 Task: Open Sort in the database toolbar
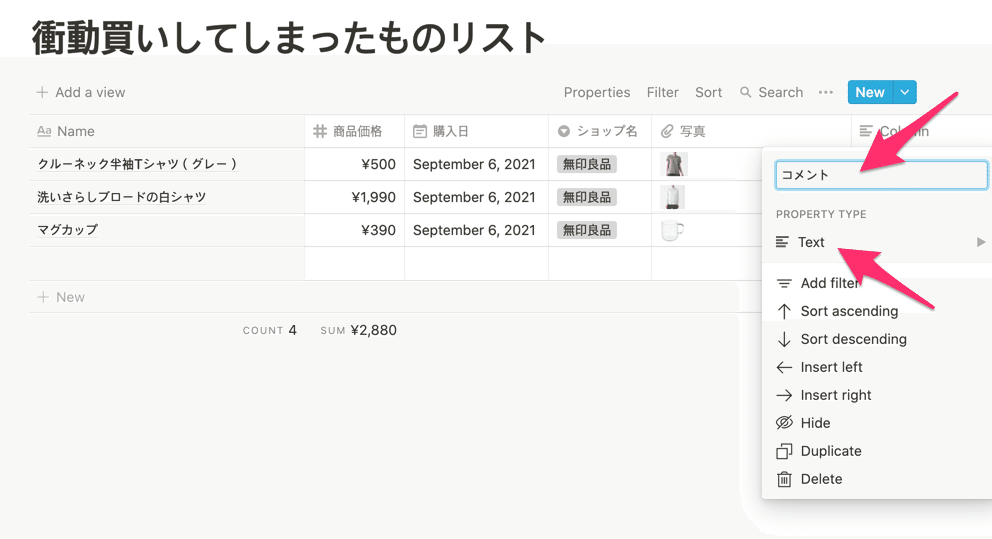pyautogui.click(x=709, y=92)
